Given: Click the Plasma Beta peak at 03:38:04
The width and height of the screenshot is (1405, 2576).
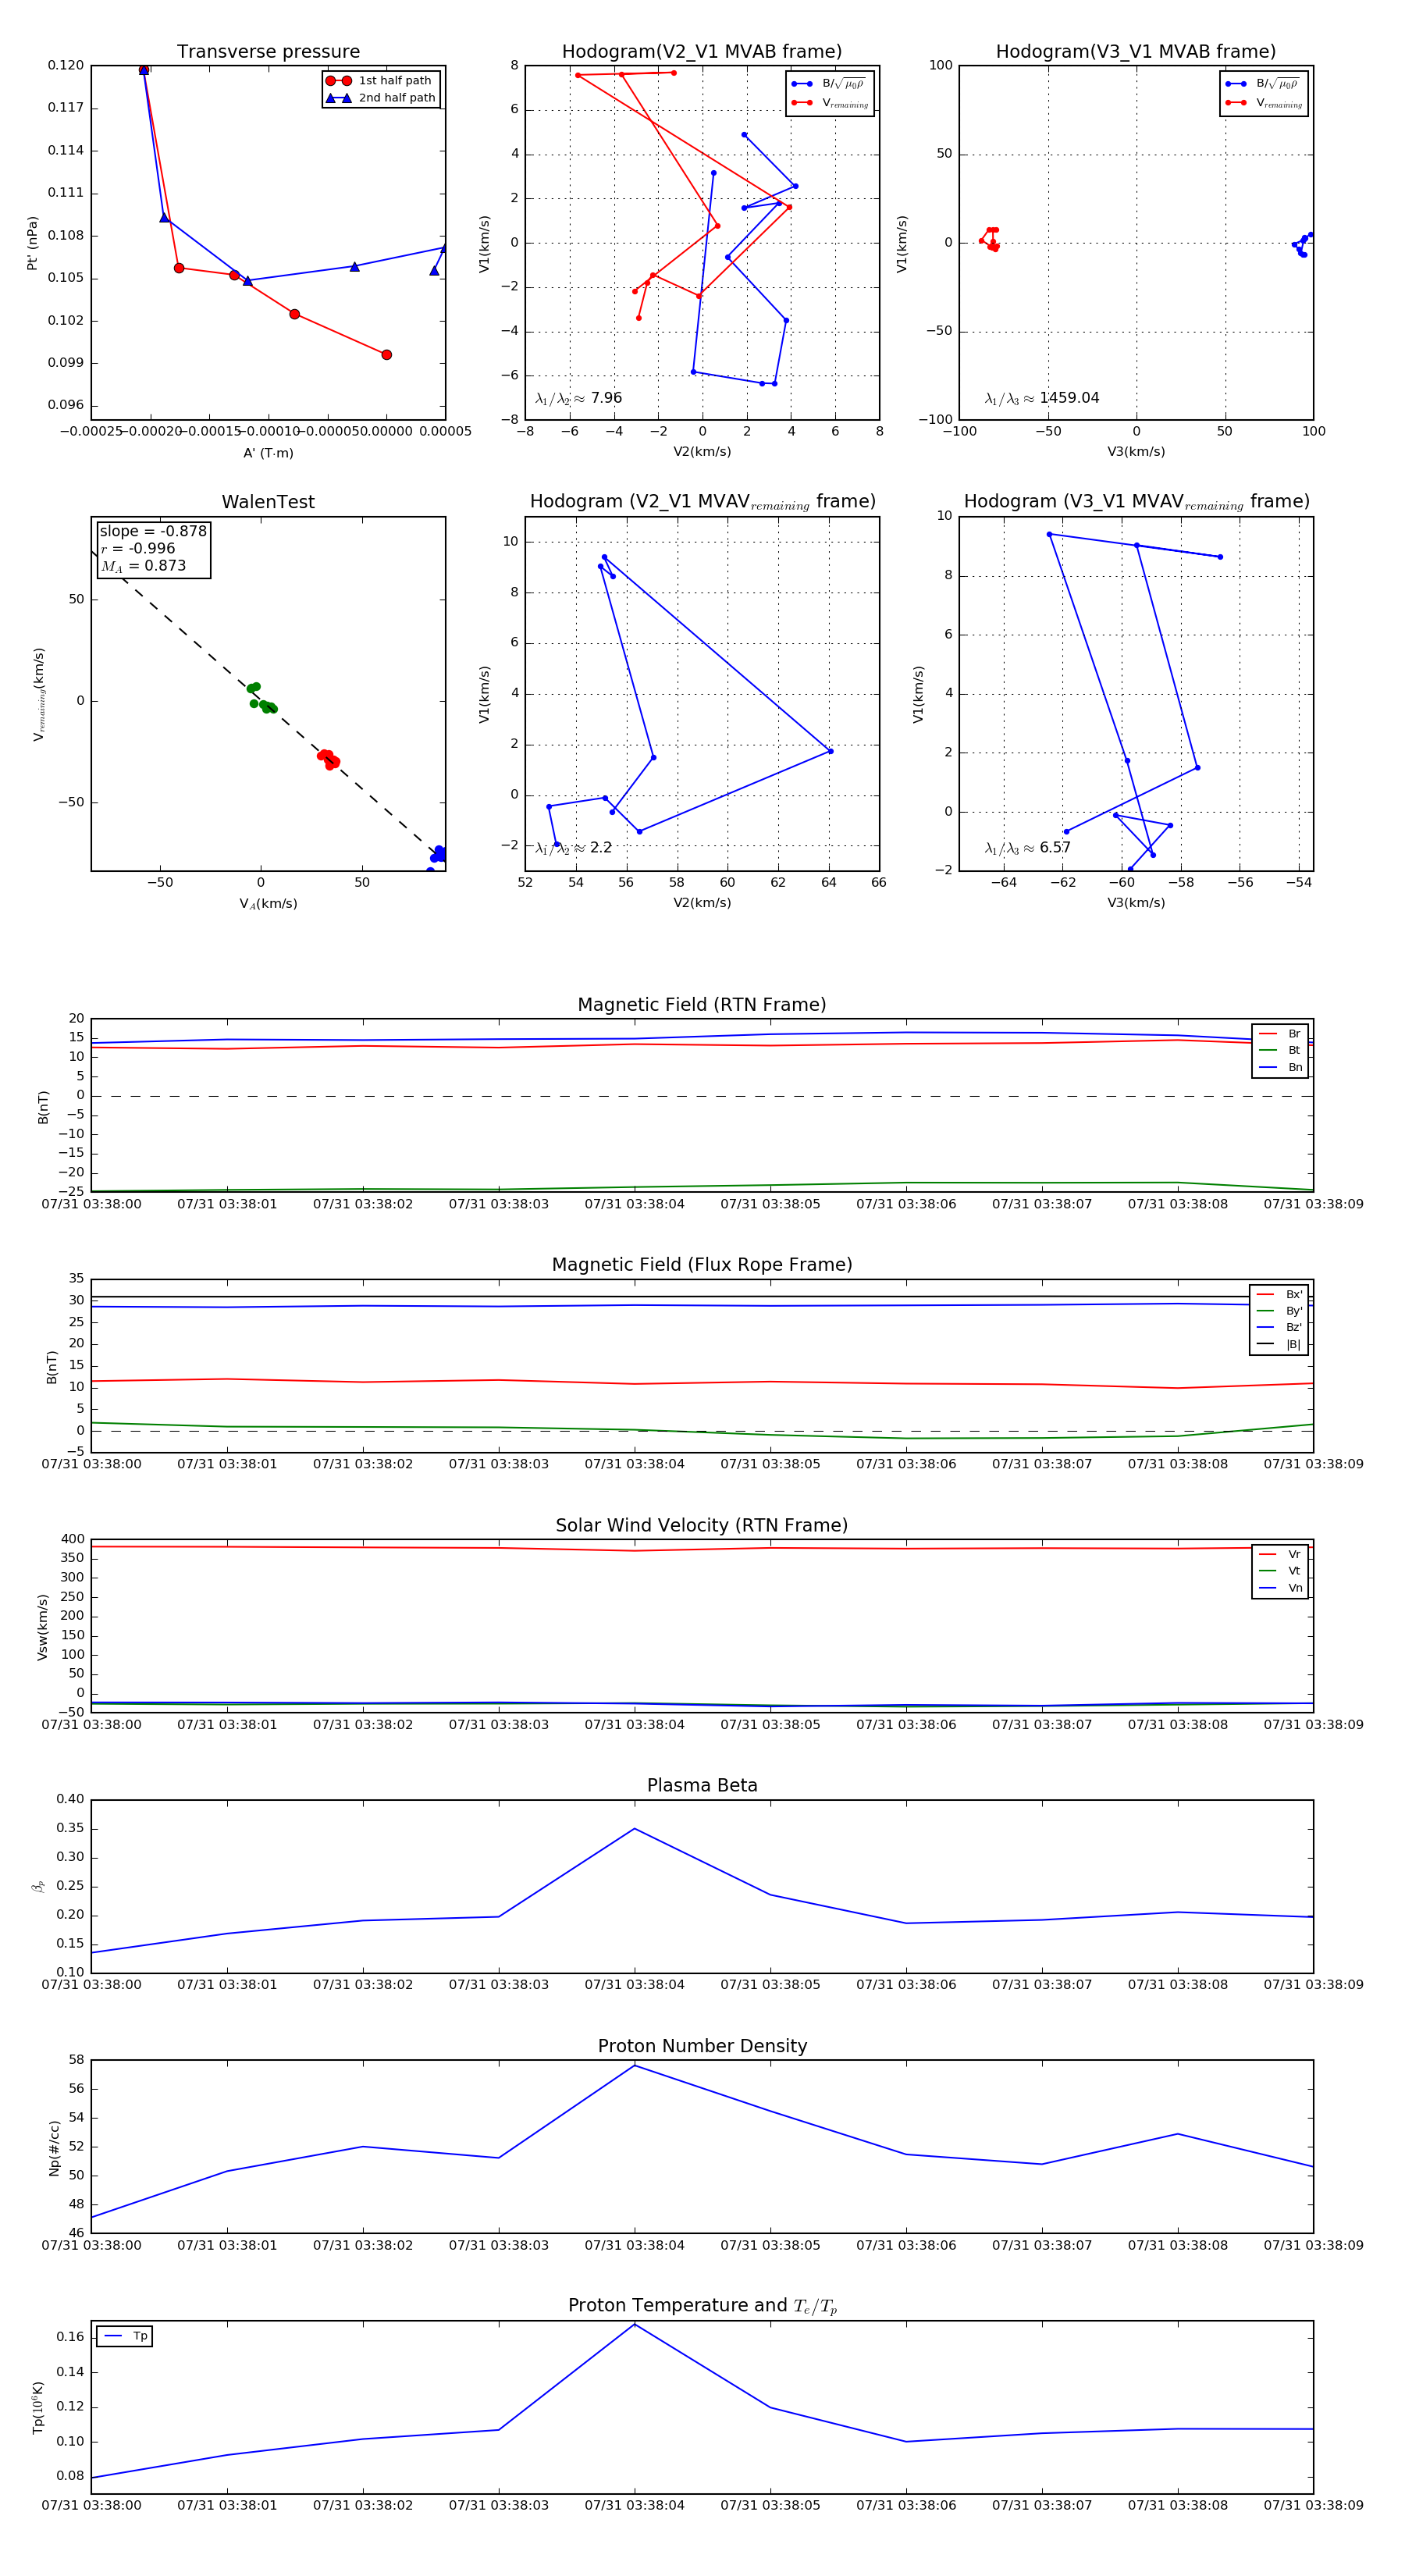Looking at the screenshot, I should click(634, 1829).
